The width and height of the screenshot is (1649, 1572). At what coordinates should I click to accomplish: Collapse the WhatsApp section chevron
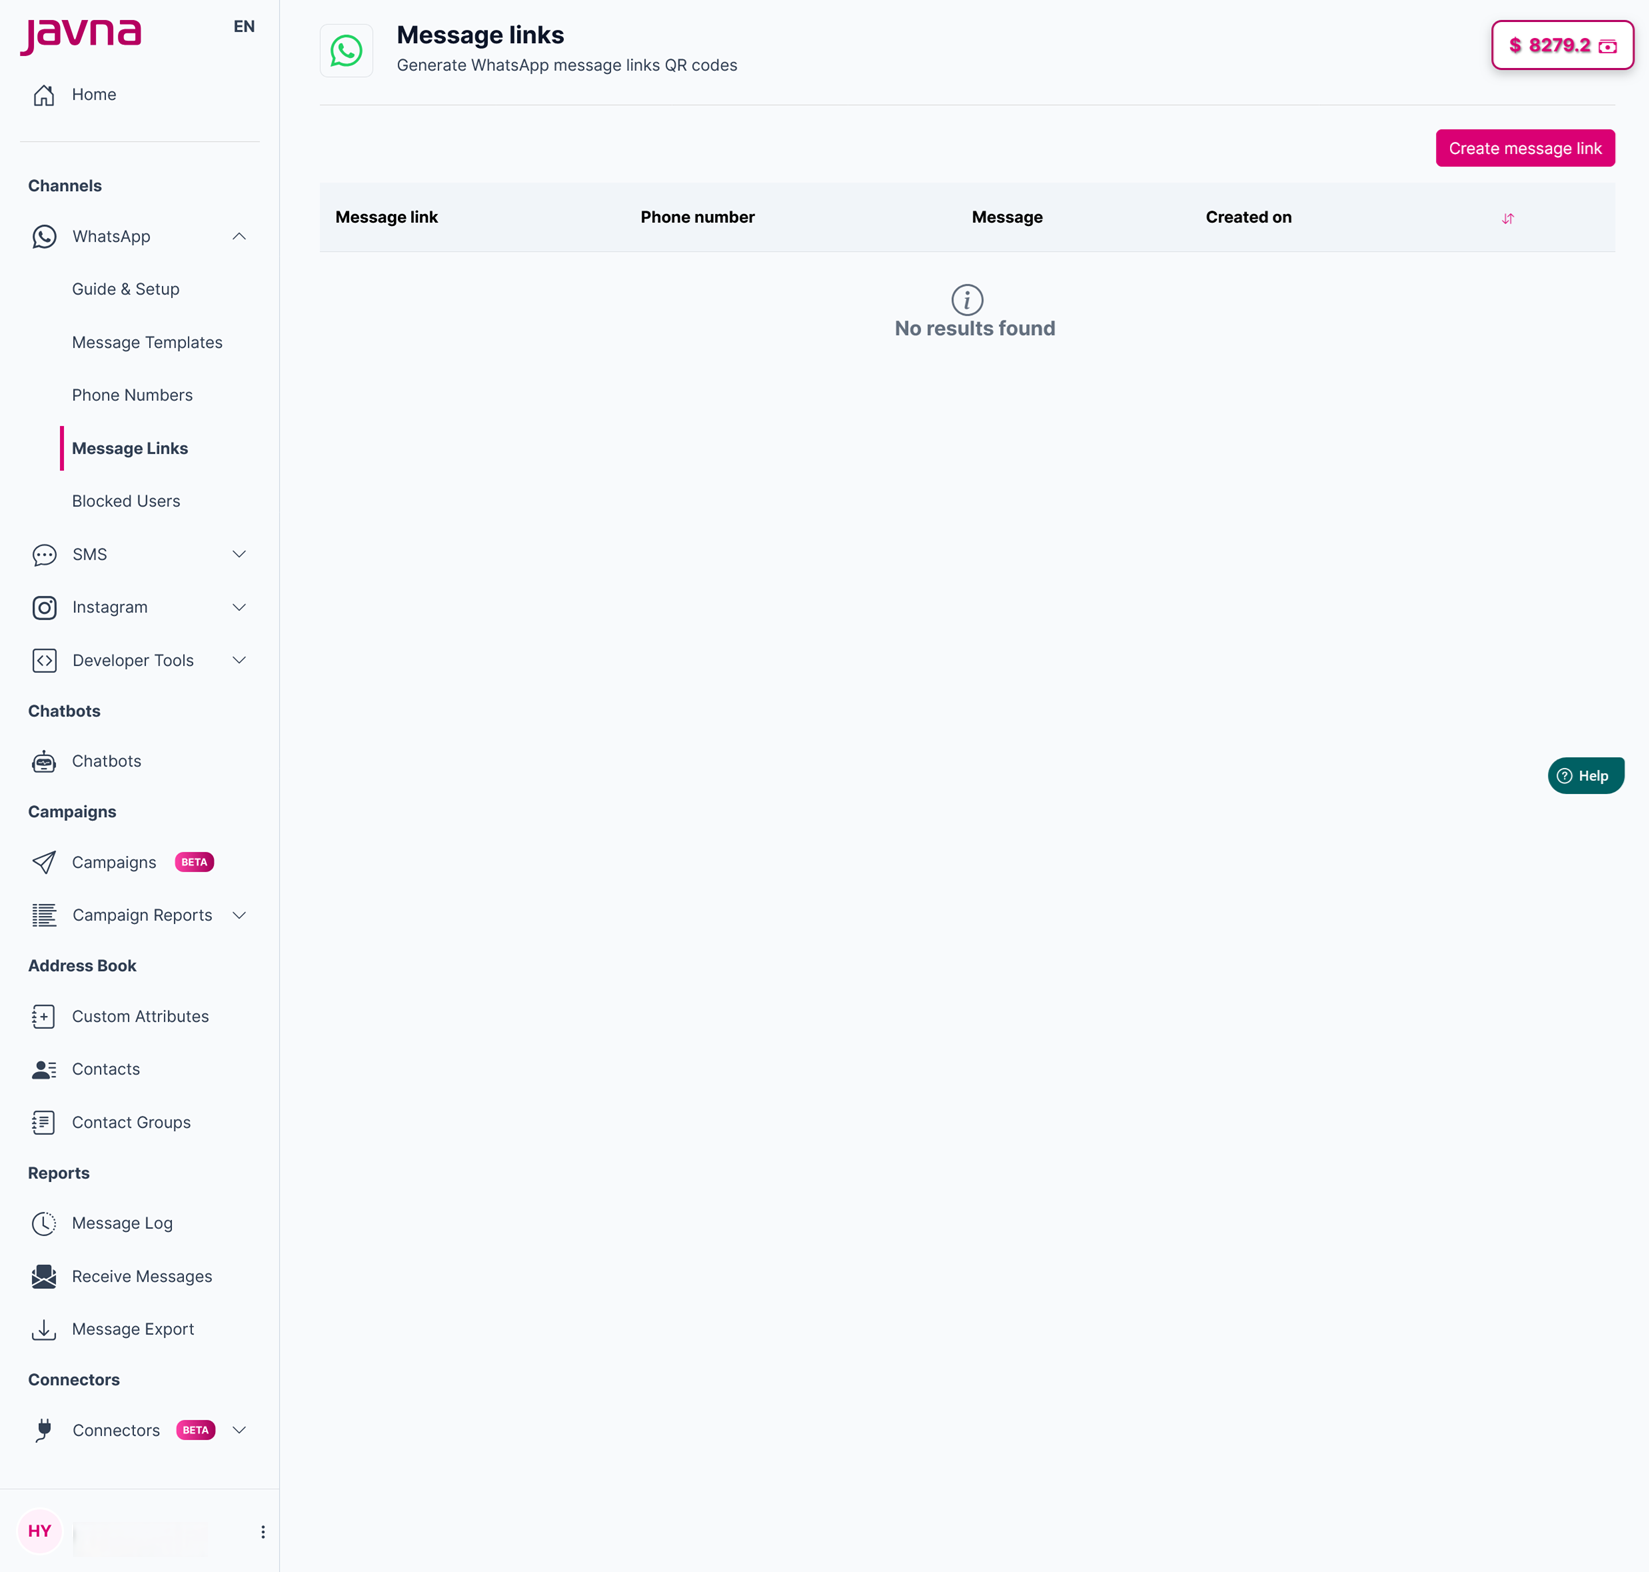click(x=239, y=237)
